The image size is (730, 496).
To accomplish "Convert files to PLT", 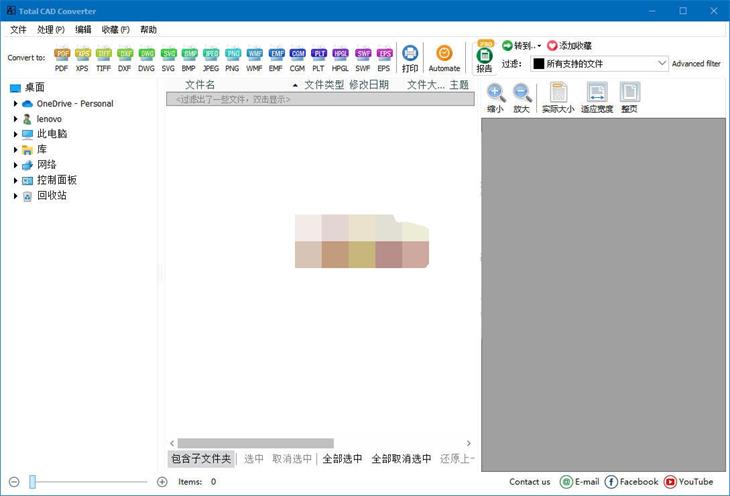I will [318, 60].
